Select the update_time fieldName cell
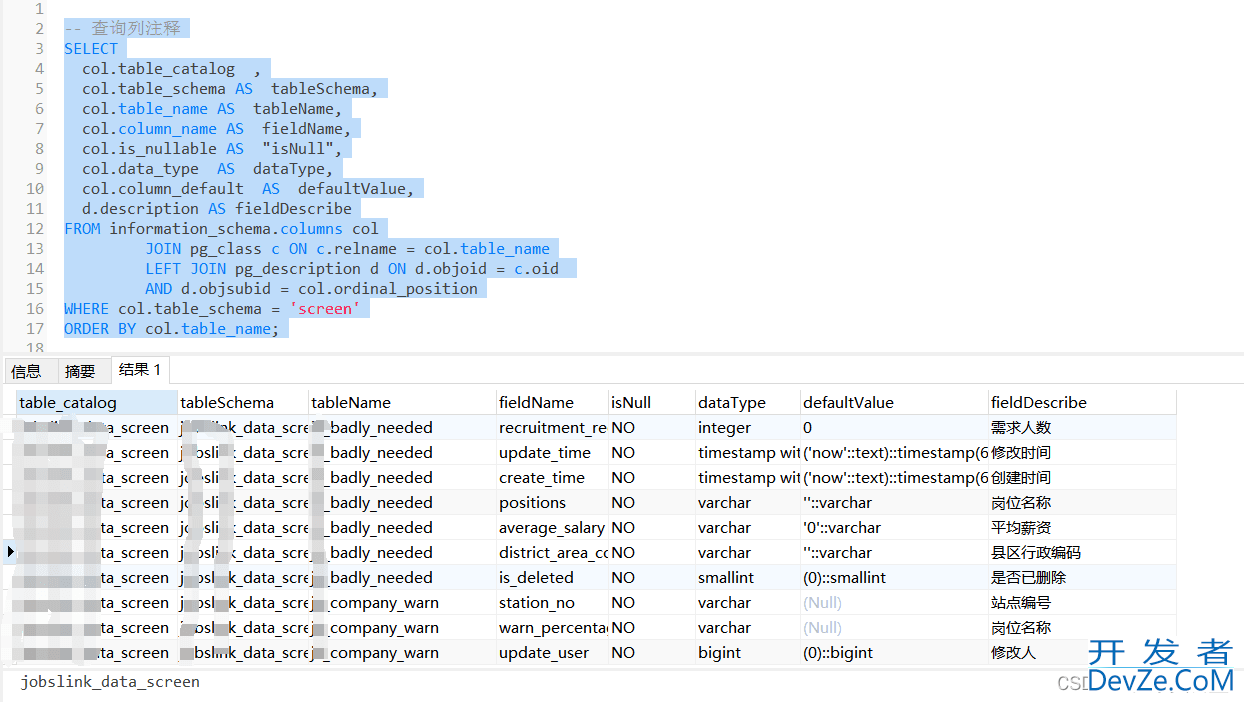The image size is (1244, 702). pos(552,452)
